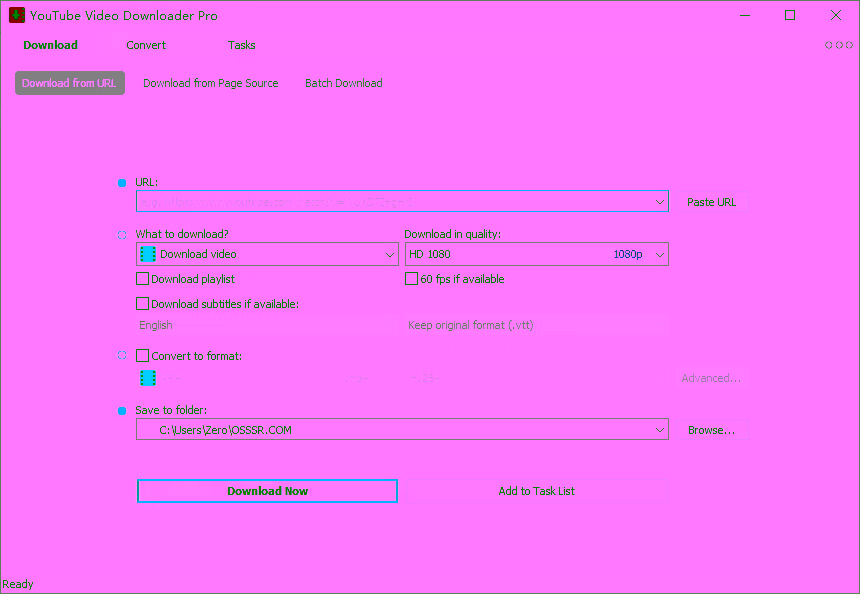Expand the URL history dropdown arrow
Image resolution: width=860 pixels, height=594 pixels.
coord(660,202)
